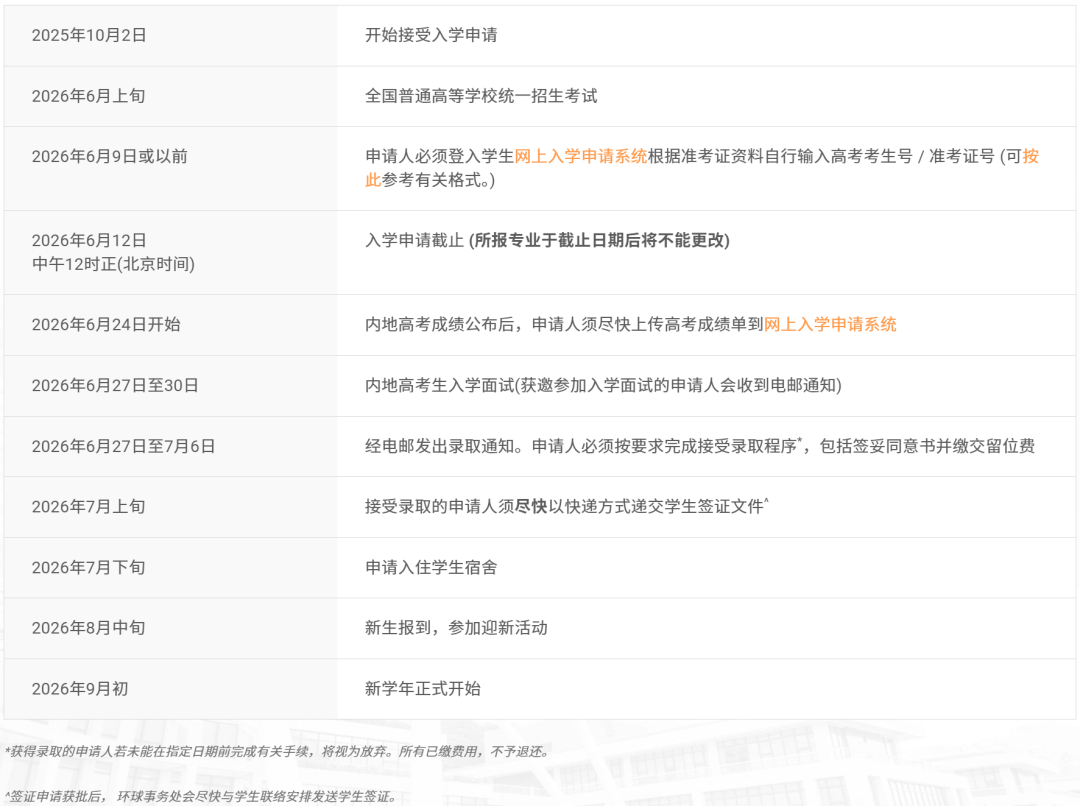Click the date cell 2026年6月12日
1080x806 pixels.
pyautogui.click(x=89, y=240)
